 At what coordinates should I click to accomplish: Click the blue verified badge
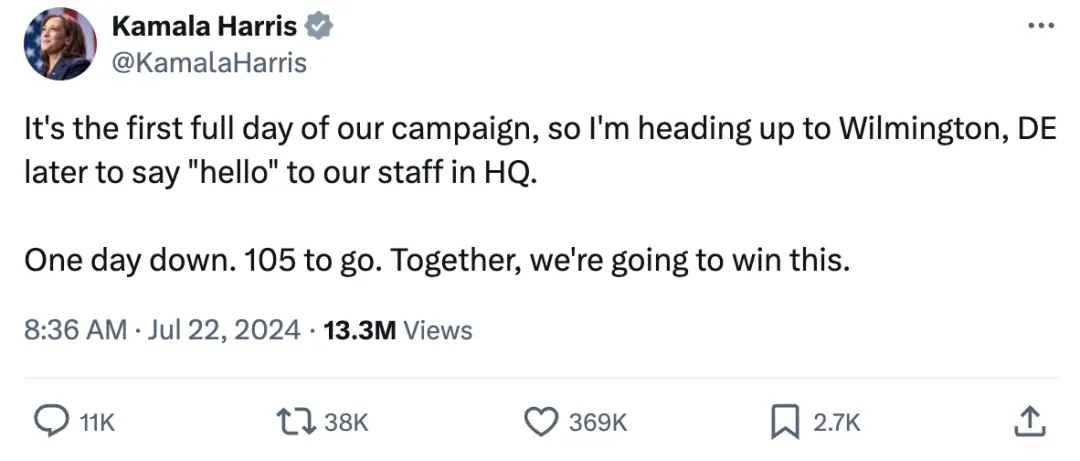click(319, 26)
